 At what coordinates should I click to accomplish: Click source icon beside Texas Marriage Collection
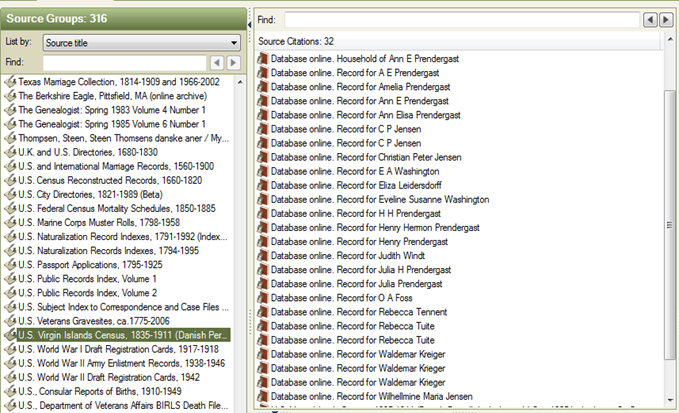[10, 82]
